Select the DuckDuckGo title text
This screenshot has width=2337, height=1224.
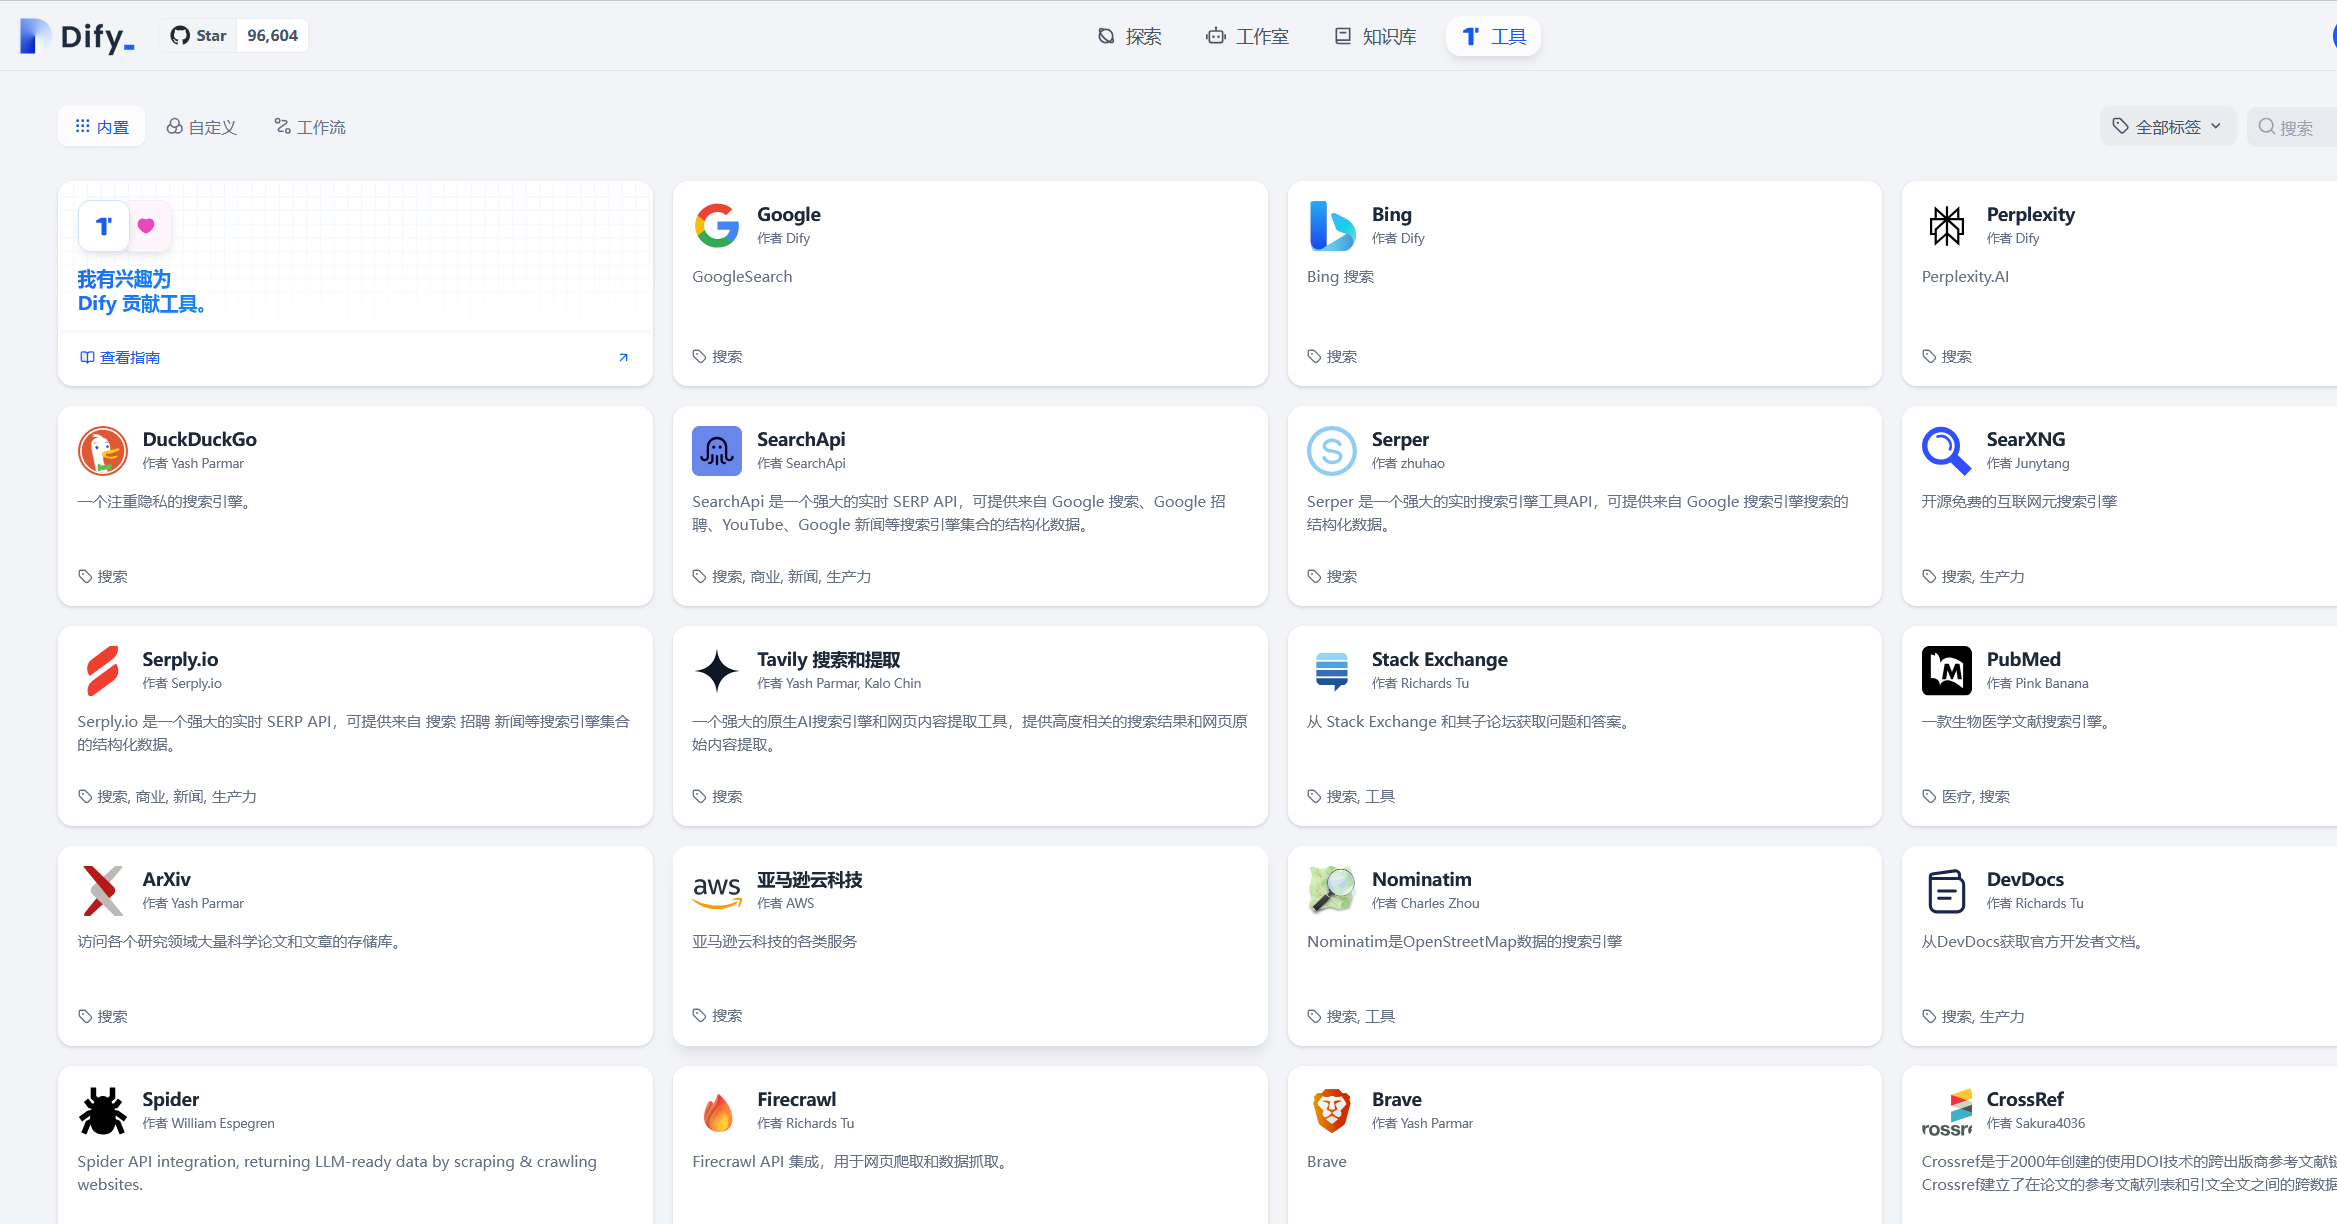[200, 439]
